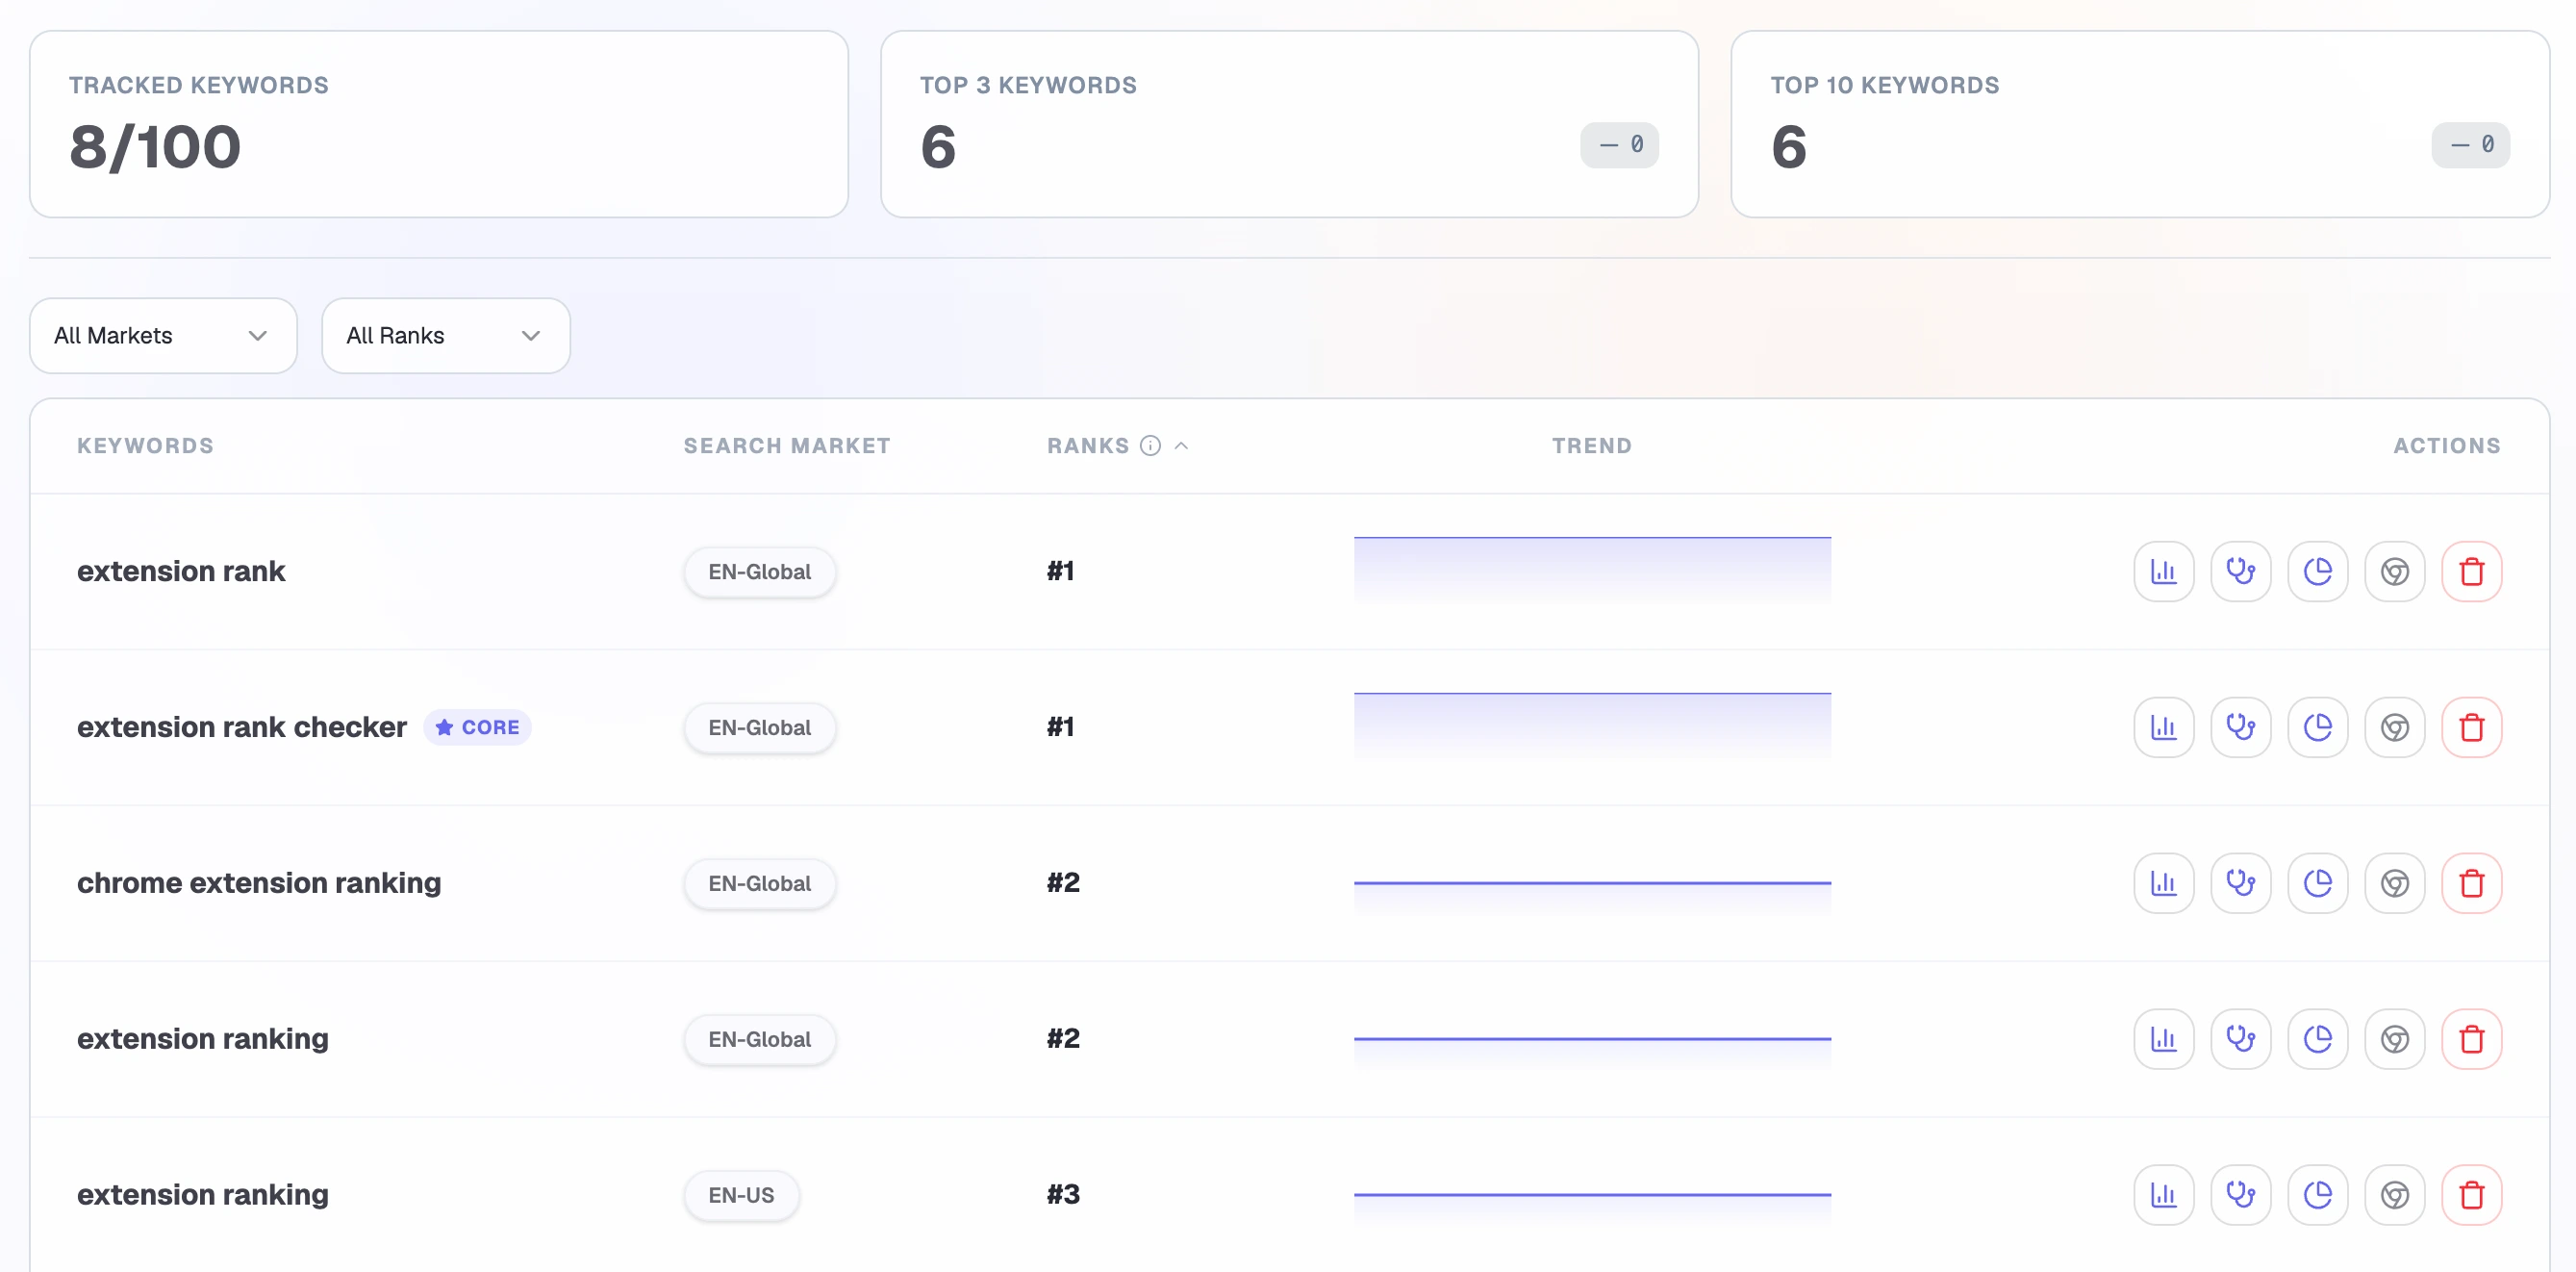The height and width of the screenshot is (1272, 2576).
Task: Open Chrome icon for EN-US 'extension ranking'
Action: click(x=2394, y=1195)
